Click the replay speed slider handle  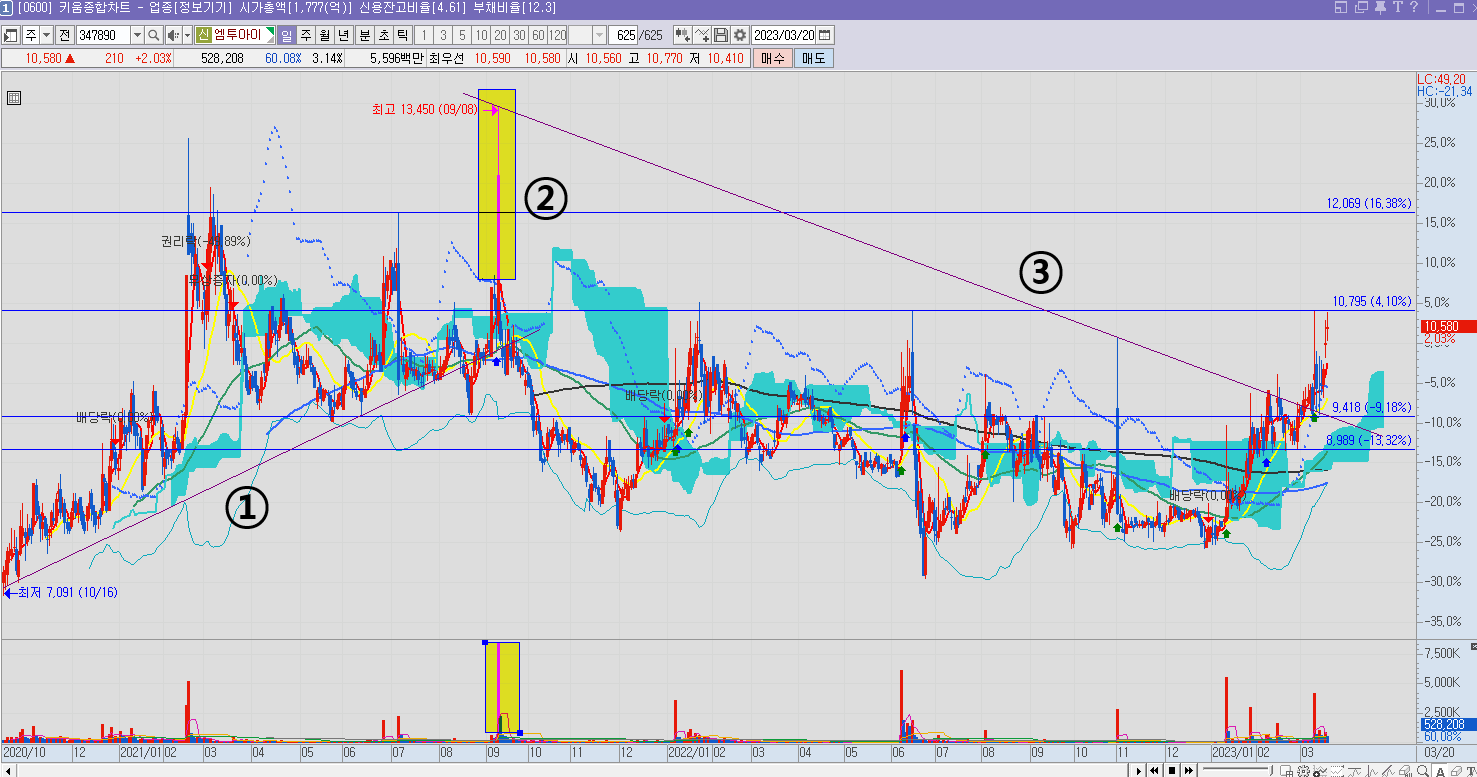[1271, 770]
